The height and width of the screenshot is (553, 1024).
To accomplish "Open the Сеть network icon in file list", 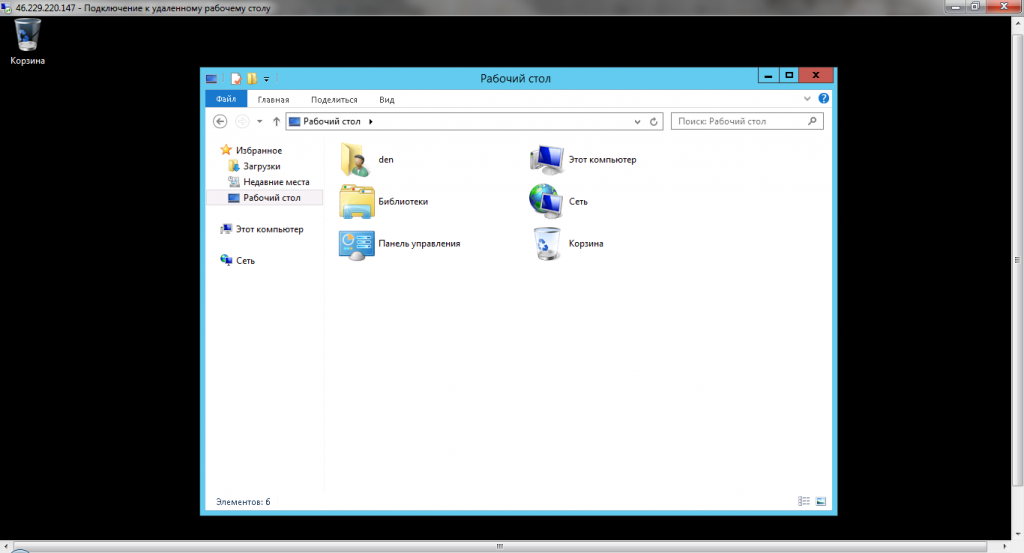I will pyautogui.click(x=547, y=201).
